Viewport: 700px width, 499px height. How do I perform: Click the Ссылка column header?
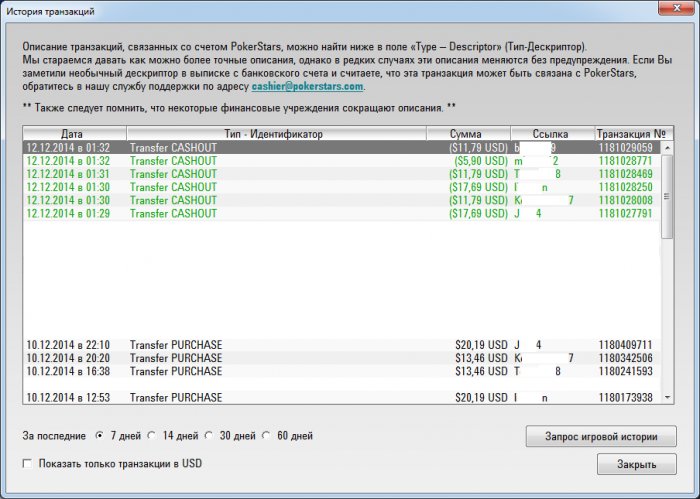(x=550, y=134)
